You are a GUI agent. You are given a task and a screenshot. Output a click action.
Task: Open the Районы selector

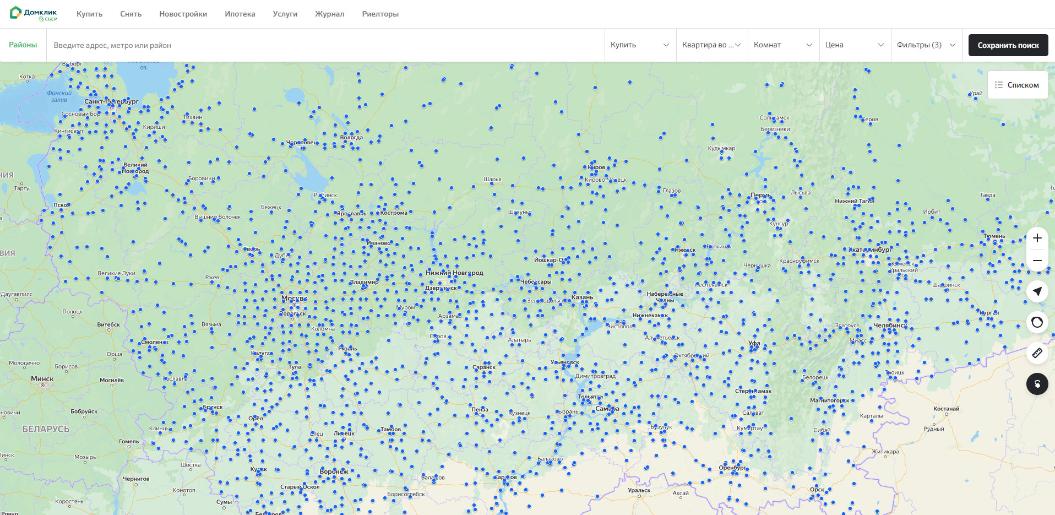[23, 45]
